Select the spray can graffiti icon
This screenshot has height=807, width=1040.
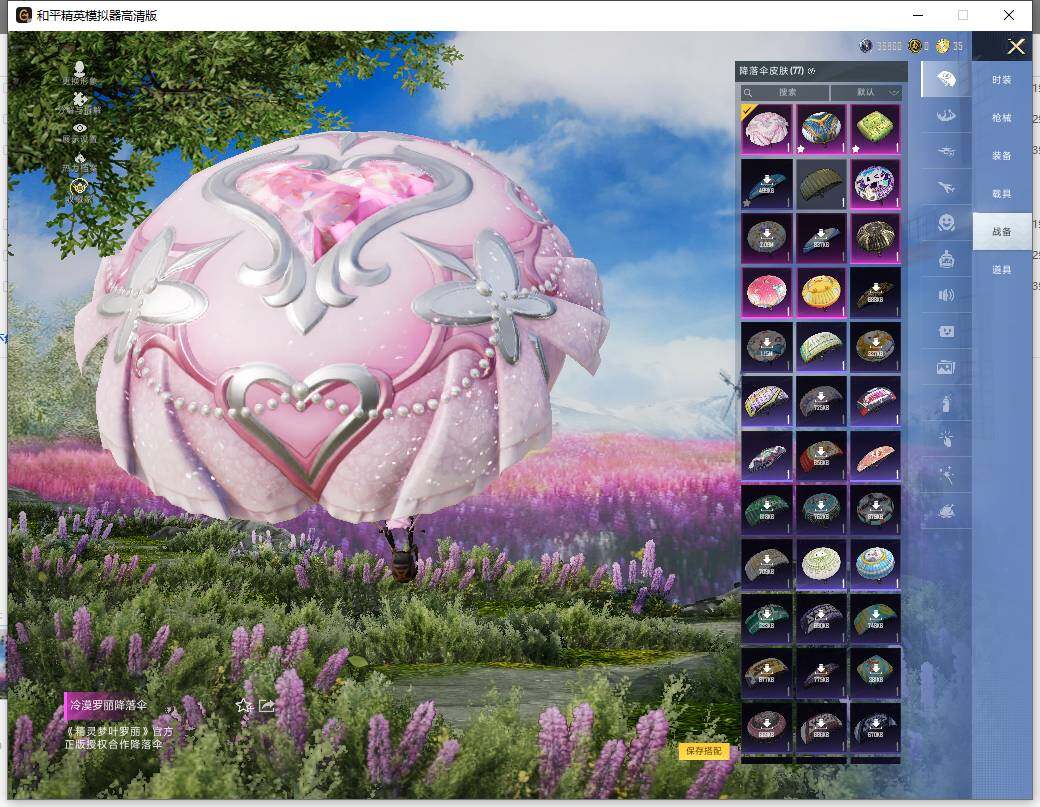(x=946, y=403)
